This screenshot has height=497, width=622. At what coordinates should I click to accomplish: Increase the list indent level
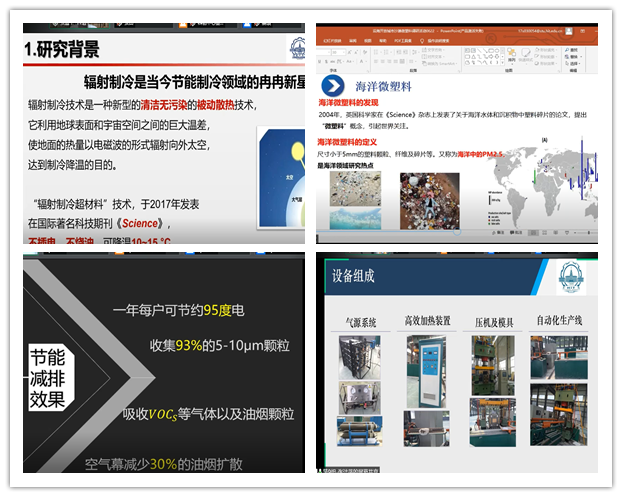point(405,52)
